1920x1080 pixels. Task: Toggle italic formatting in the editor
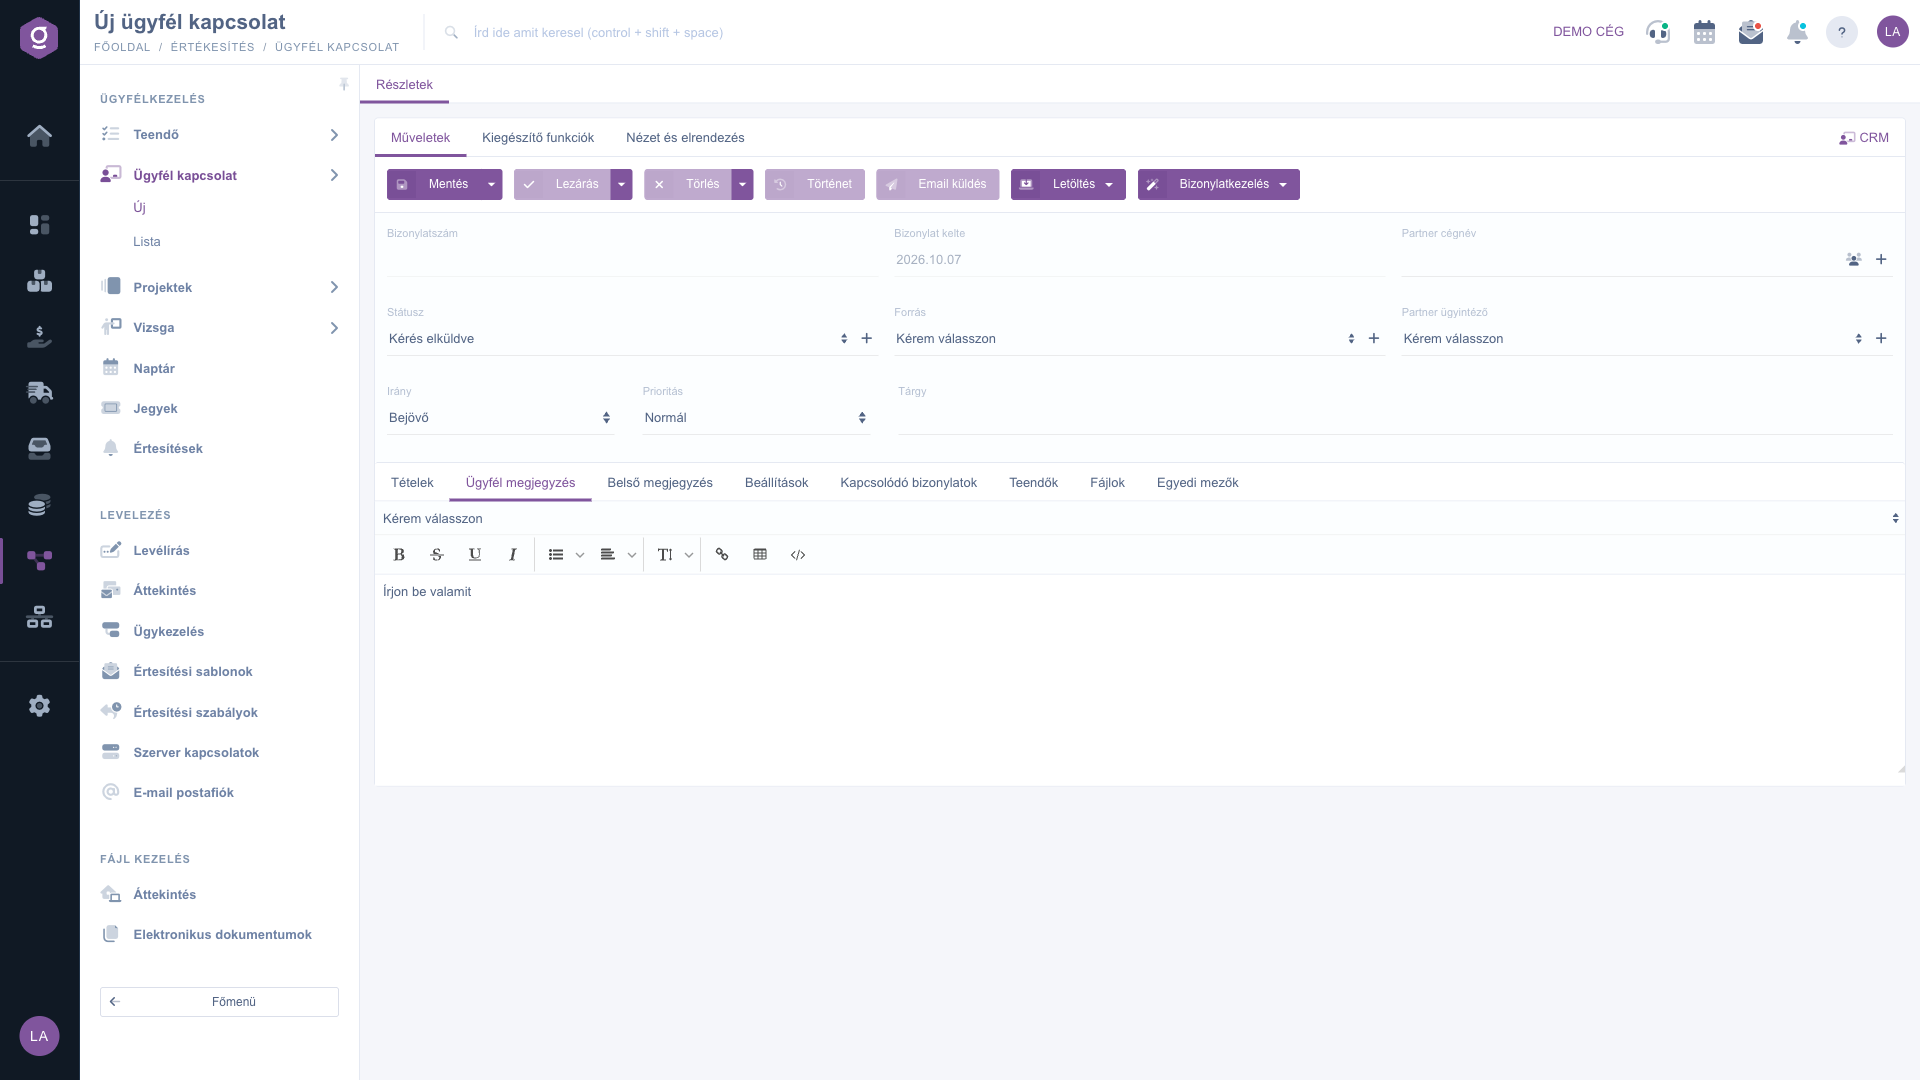click(x=513, y=555)
